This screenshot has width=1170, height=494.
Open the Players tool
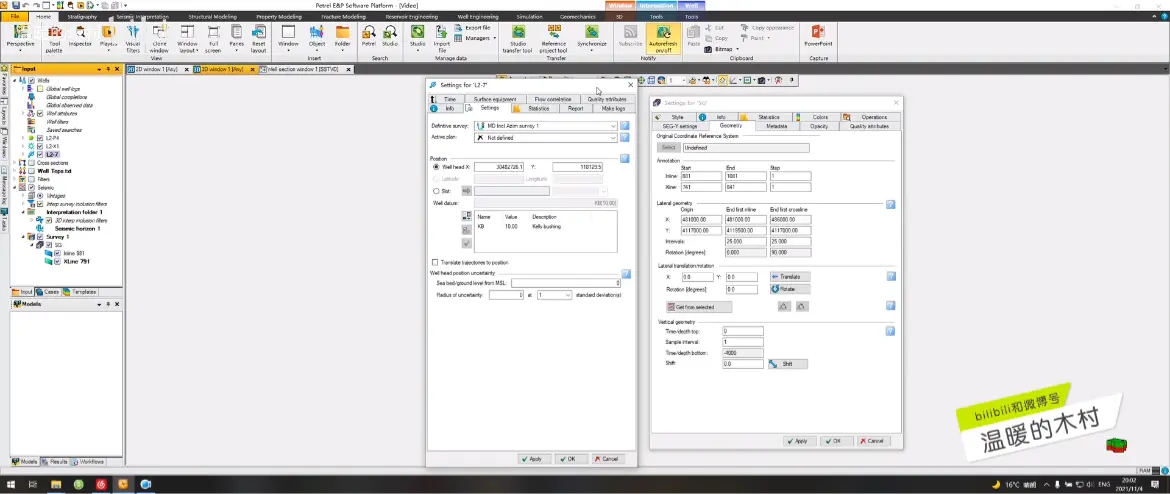coord(108,37)
